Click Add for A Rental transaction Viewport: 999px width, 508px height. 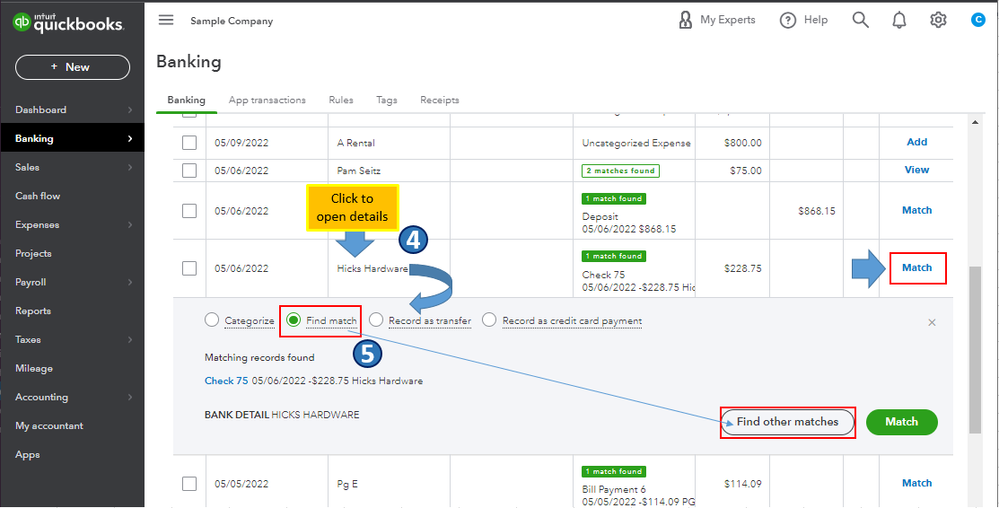[x=917, y=142]
